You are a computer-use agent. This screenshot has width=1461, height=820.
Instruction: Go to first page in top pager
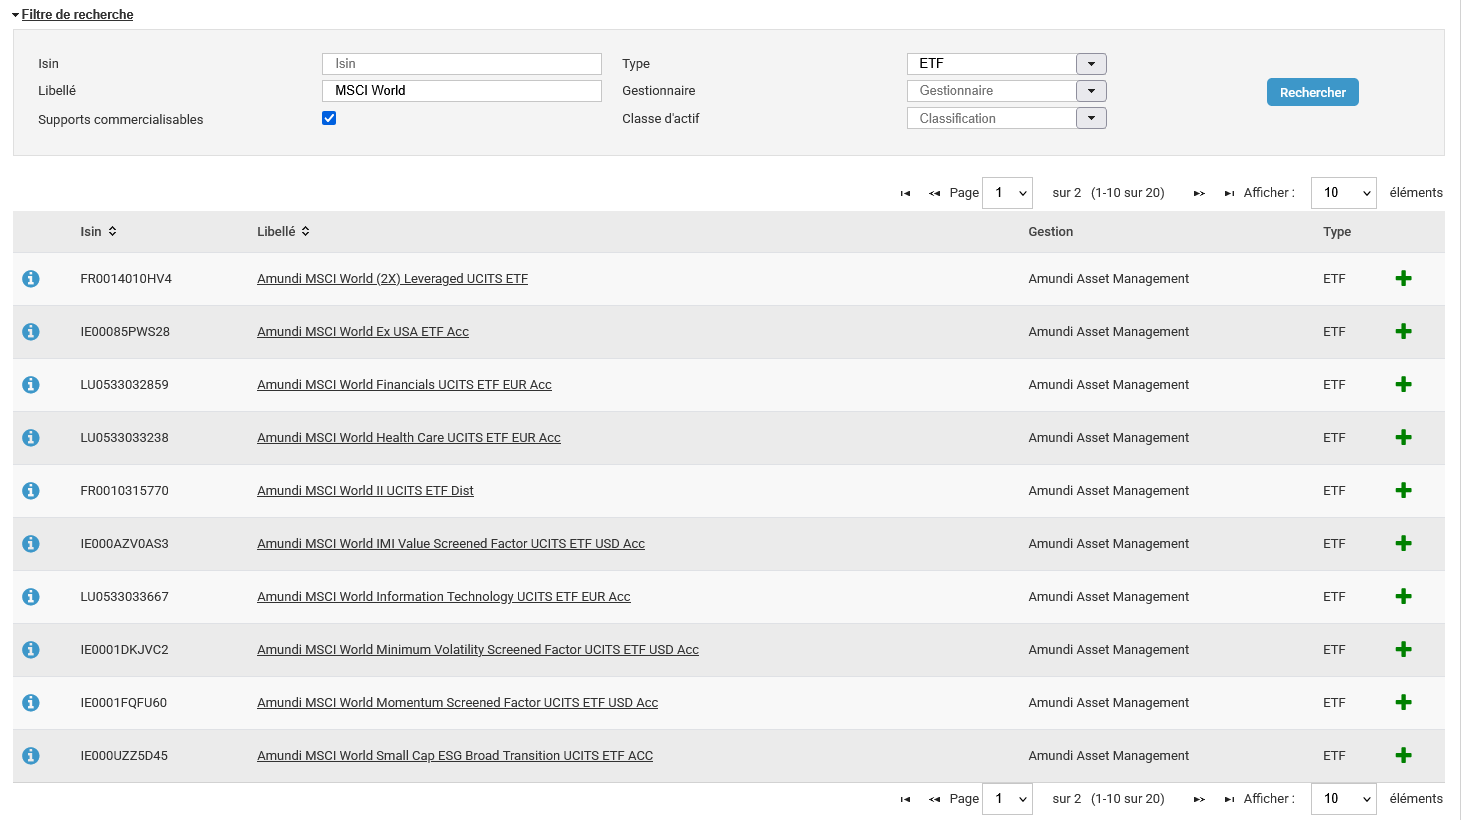tap(905, 193)
